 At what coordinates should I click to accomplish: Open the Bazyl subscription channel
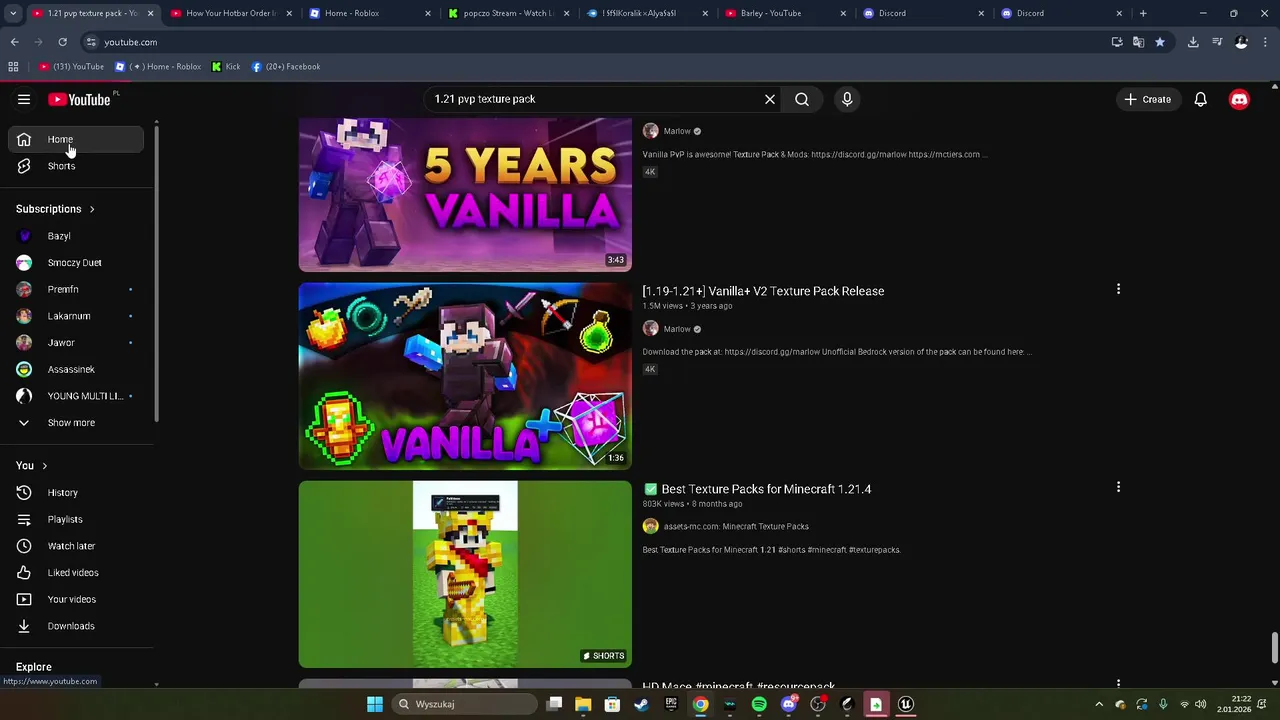coord(76,236)
